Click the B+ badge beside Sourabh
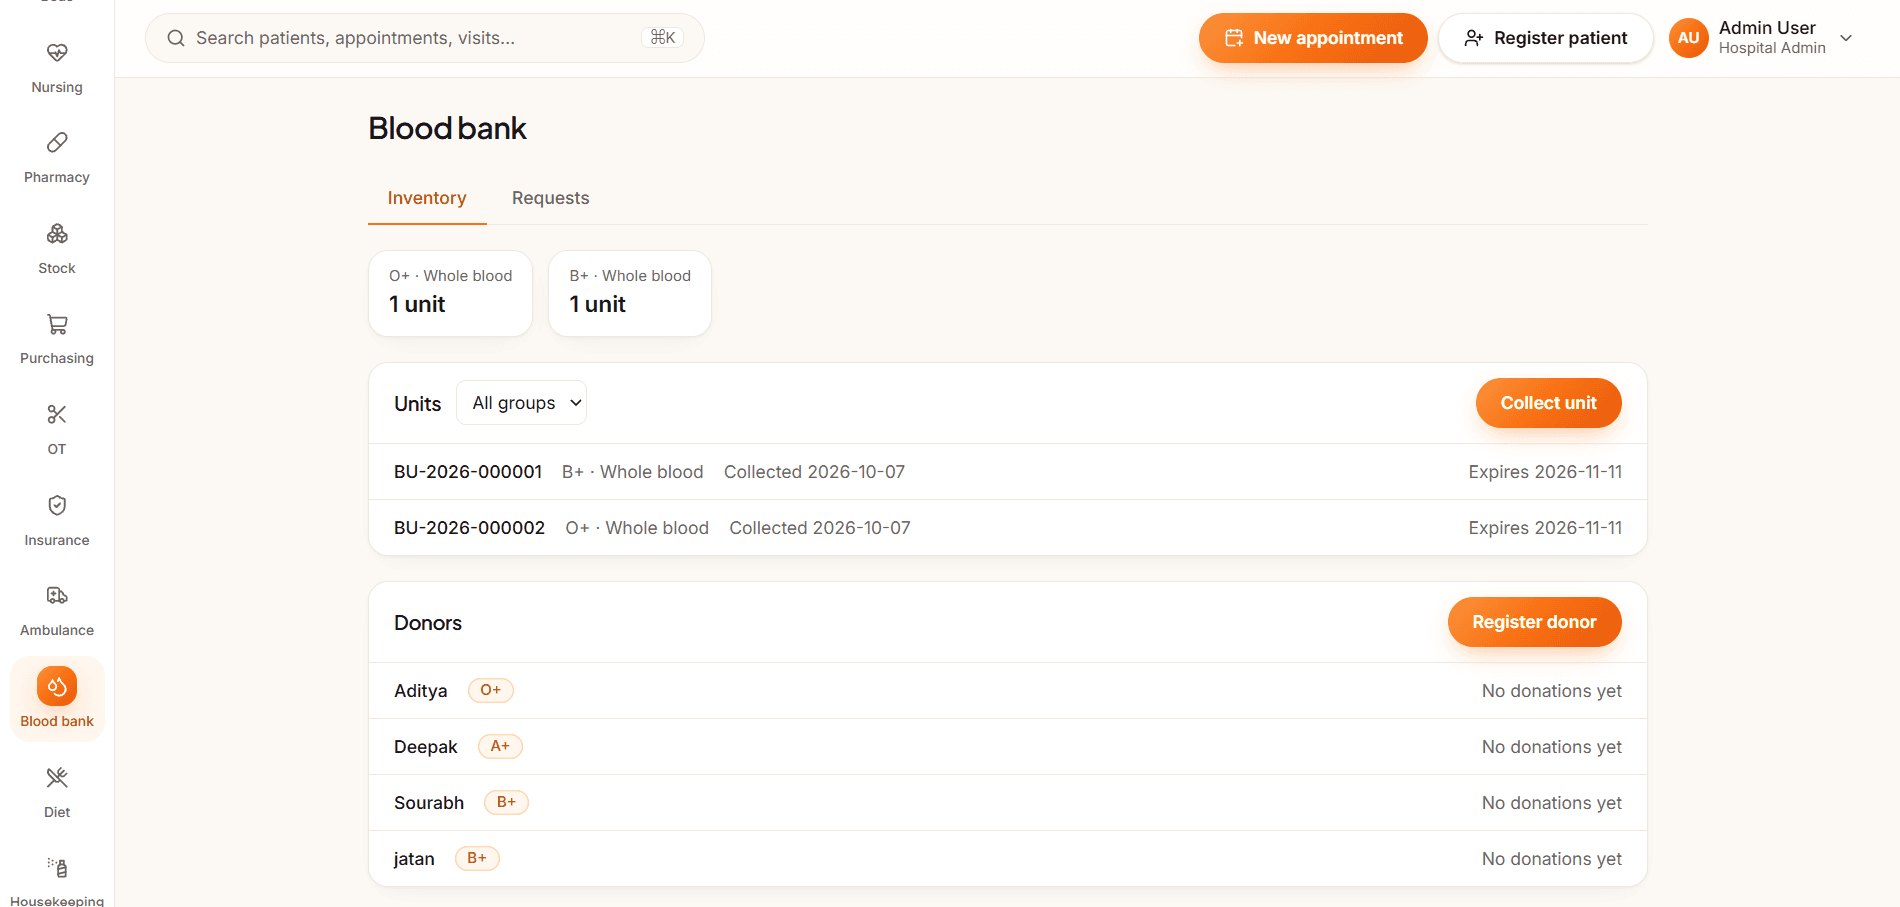 pyautogui.click(x=506, y=802)
